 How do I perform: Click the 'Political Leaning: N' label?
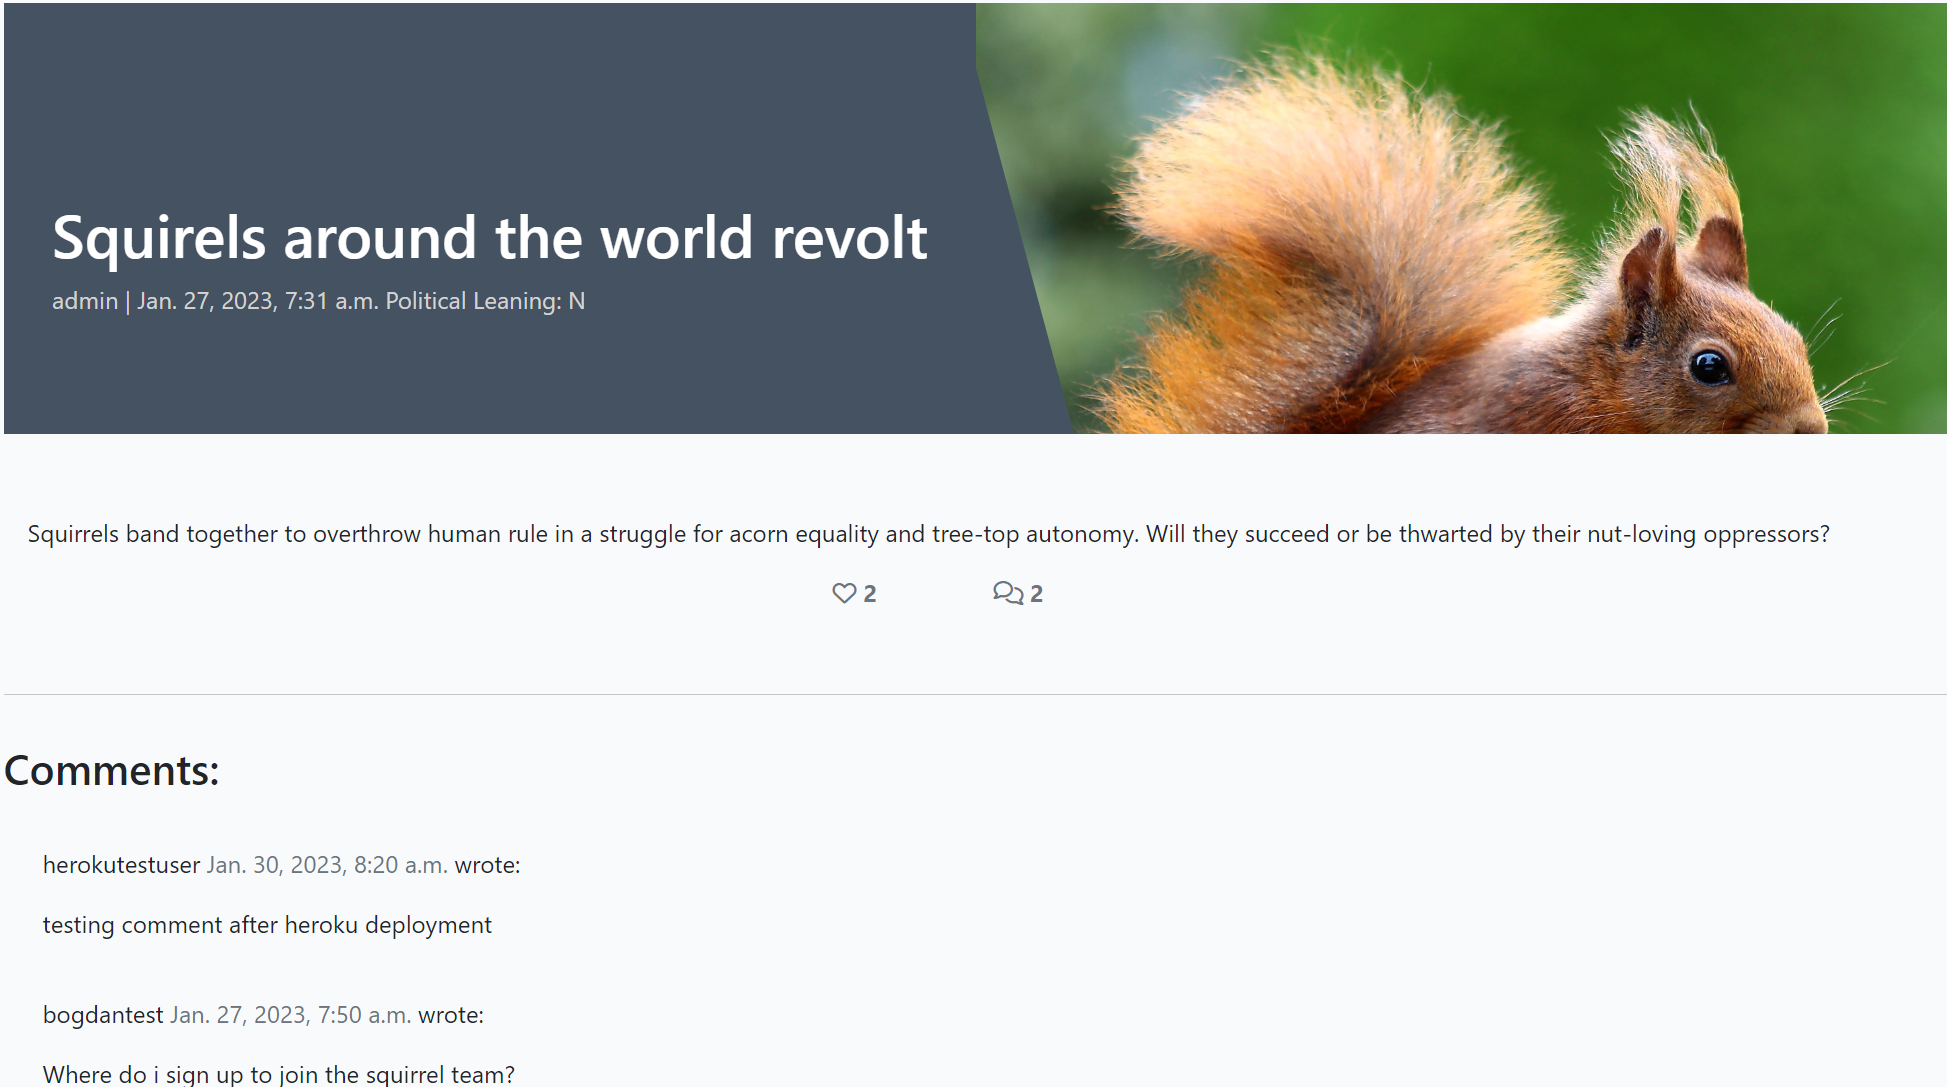coord(485,301)
